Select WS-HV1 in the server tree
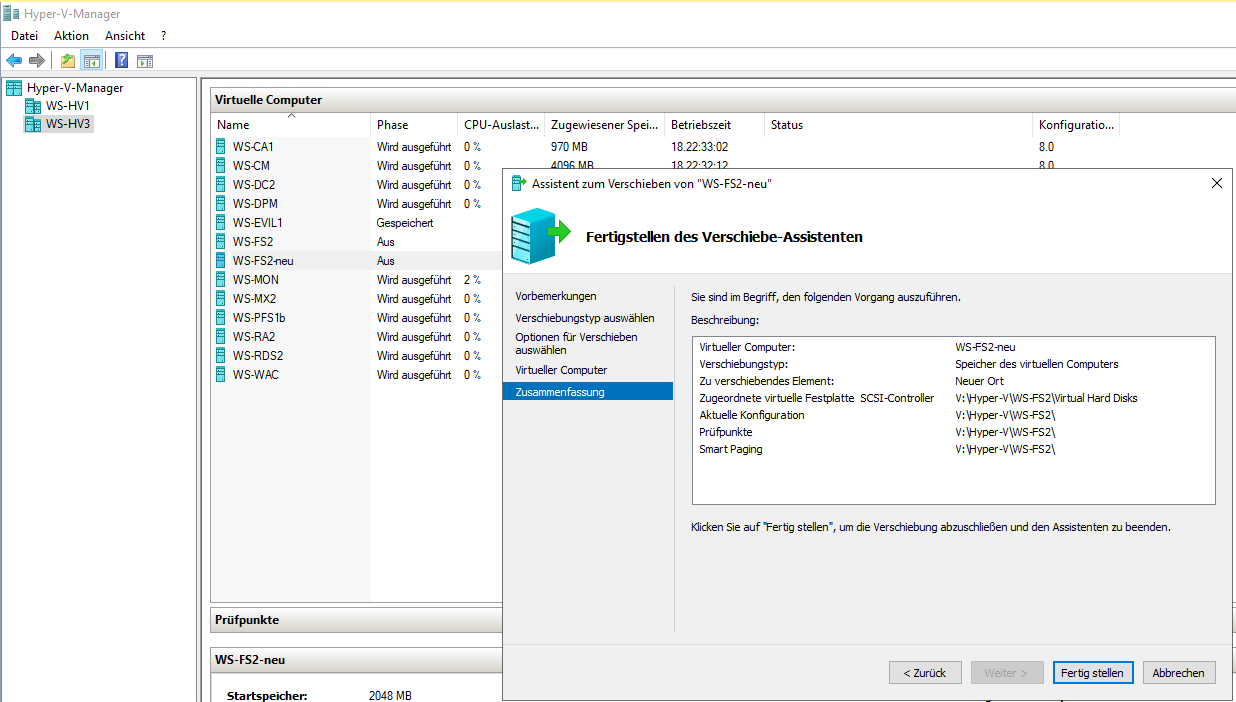Screen dimensions: 1236x702 coord(68,106)
